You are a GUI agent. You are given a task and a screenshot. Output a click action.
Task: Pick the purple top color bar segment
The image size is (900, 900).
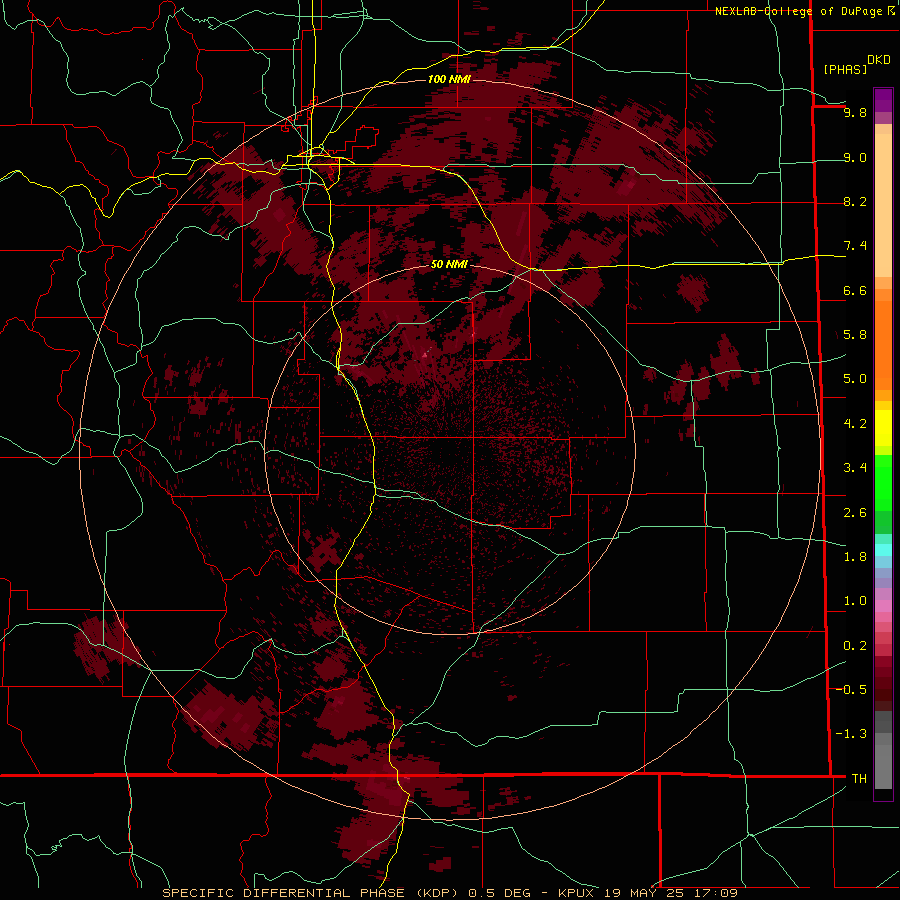pos(883,100)
